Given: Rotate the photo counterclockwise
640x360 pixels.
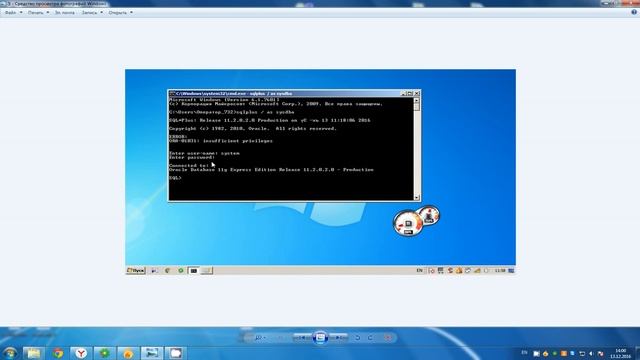Looking at the screenshot, I should (358, 338).
